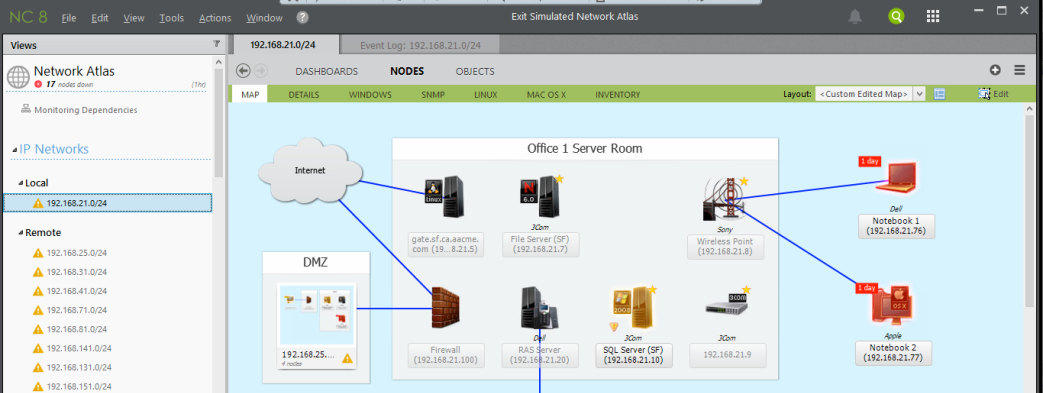Select the Notebook 2 Apple icon
1043x393 pixels.
(x=891, y=305)
